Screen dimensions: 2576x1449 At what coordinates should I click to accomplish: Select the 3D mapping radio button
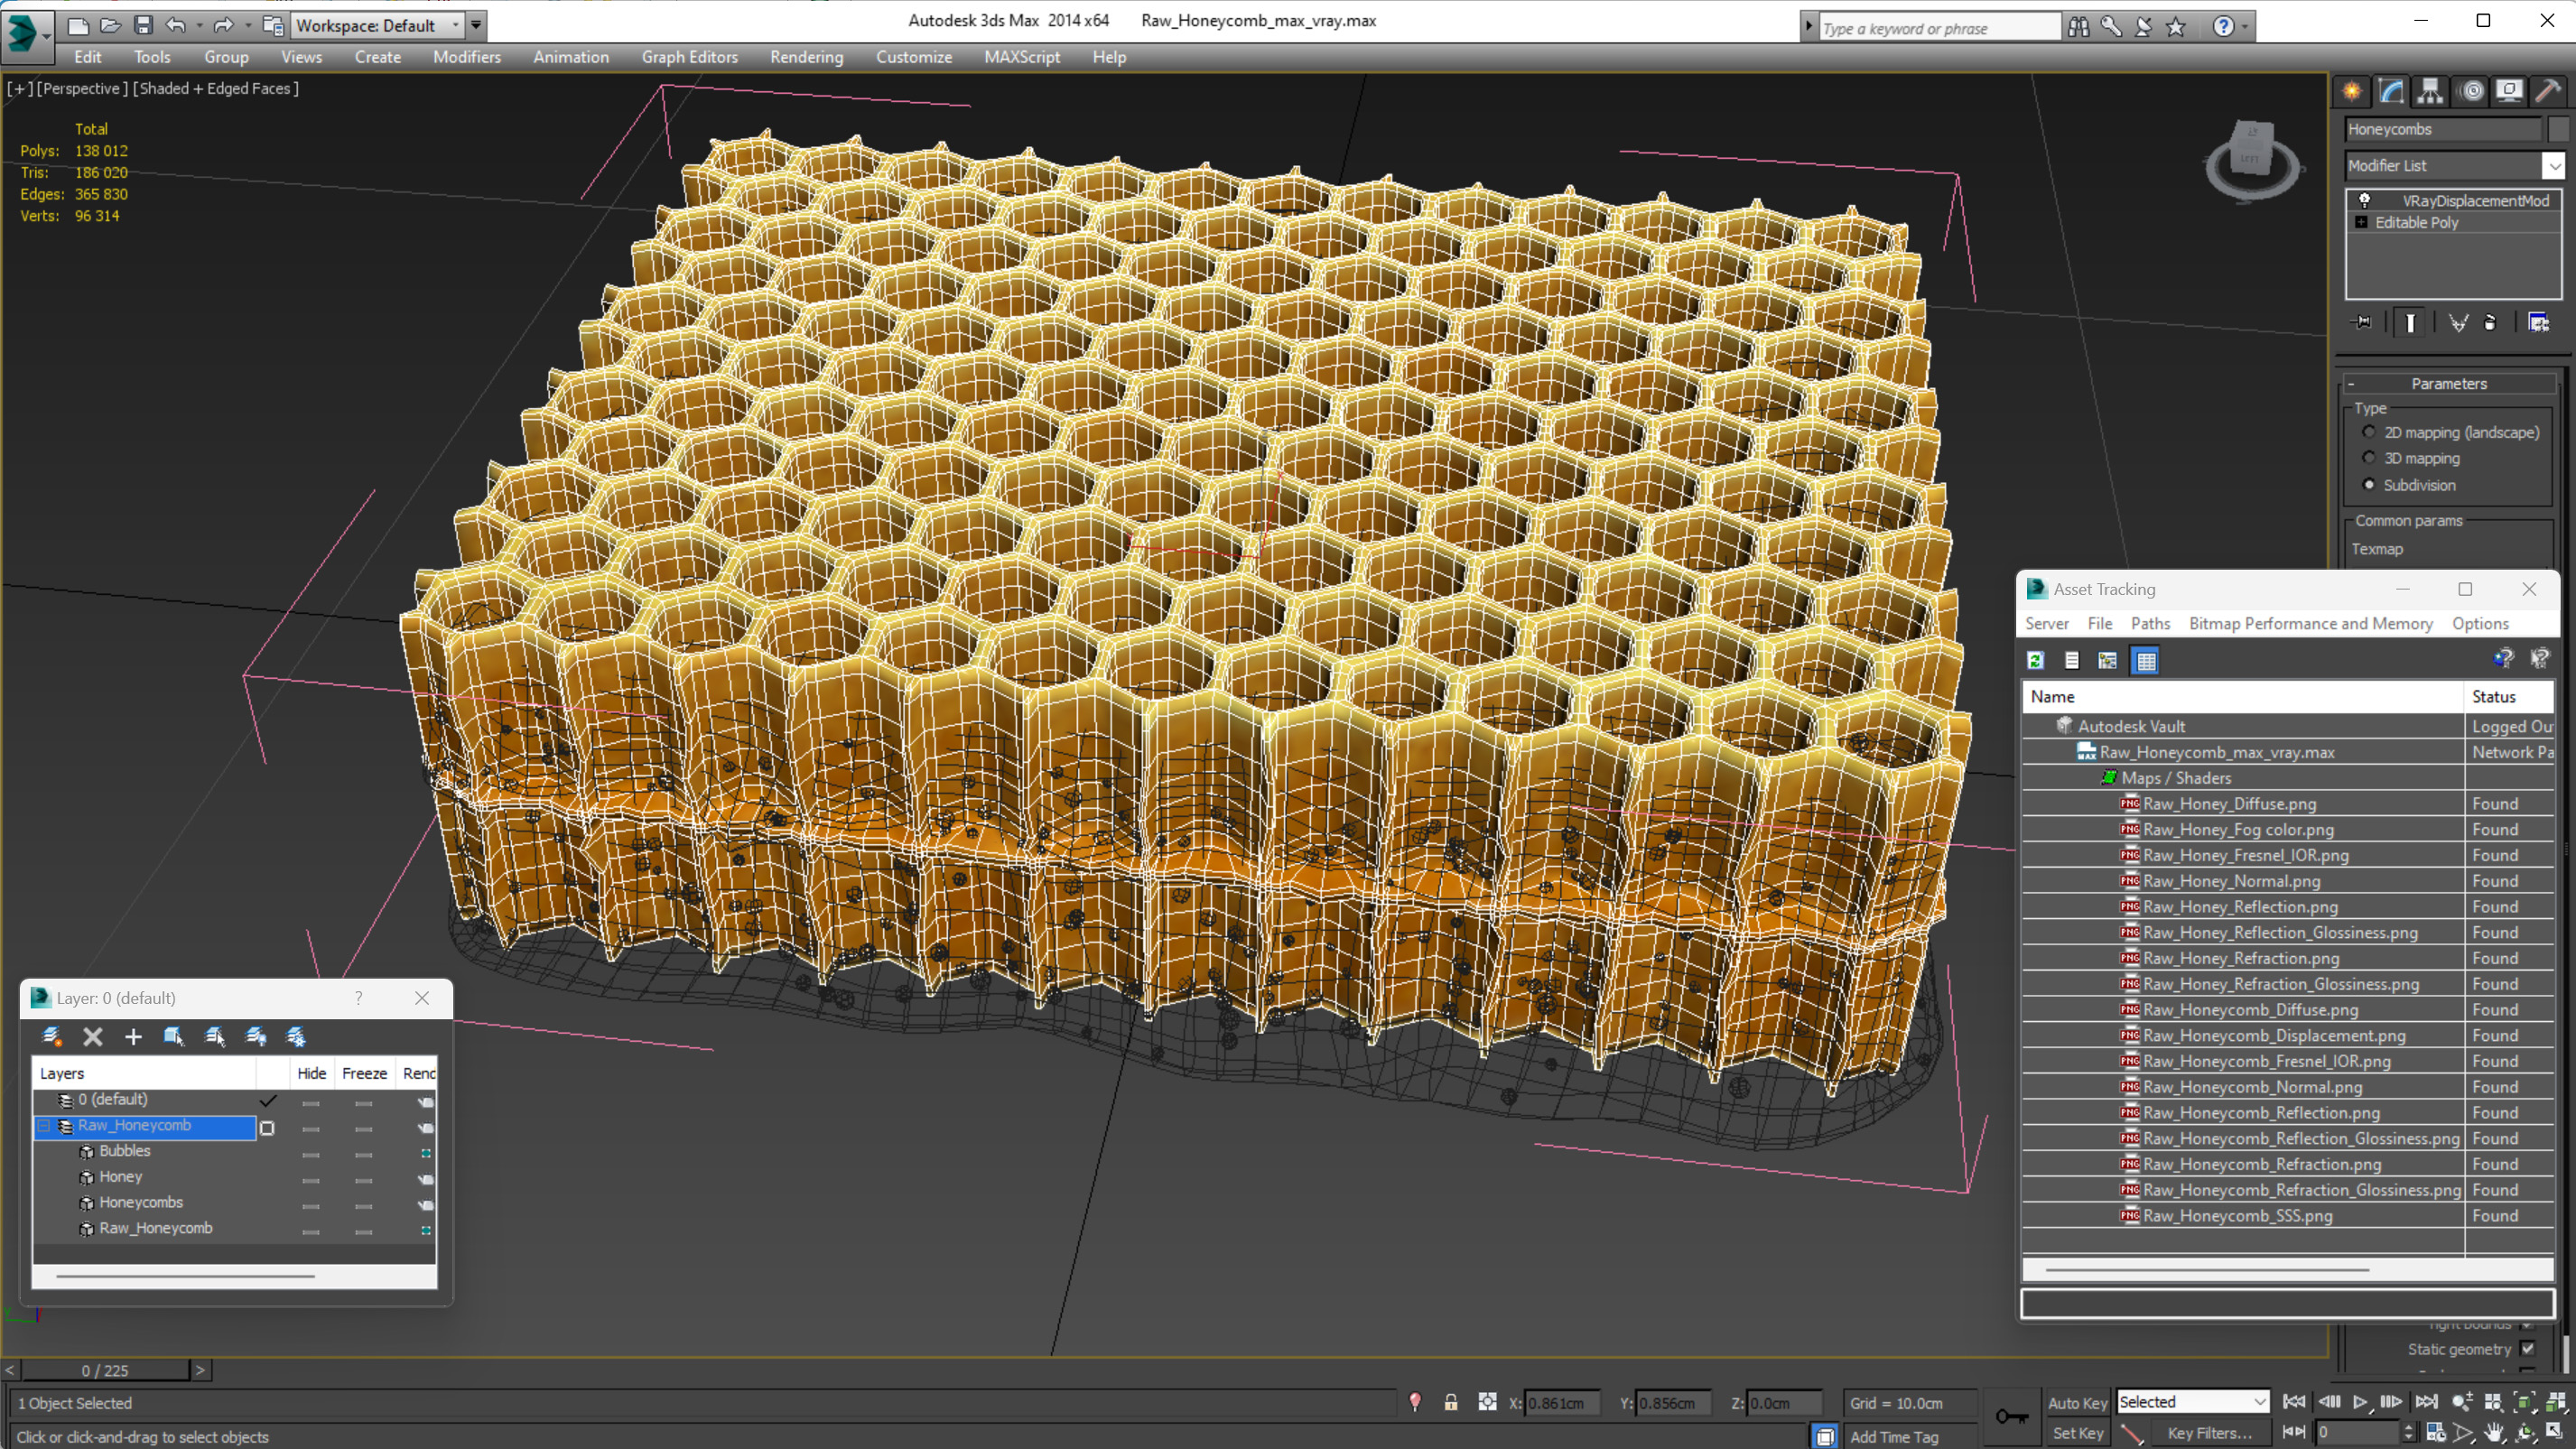(2369, 458)
